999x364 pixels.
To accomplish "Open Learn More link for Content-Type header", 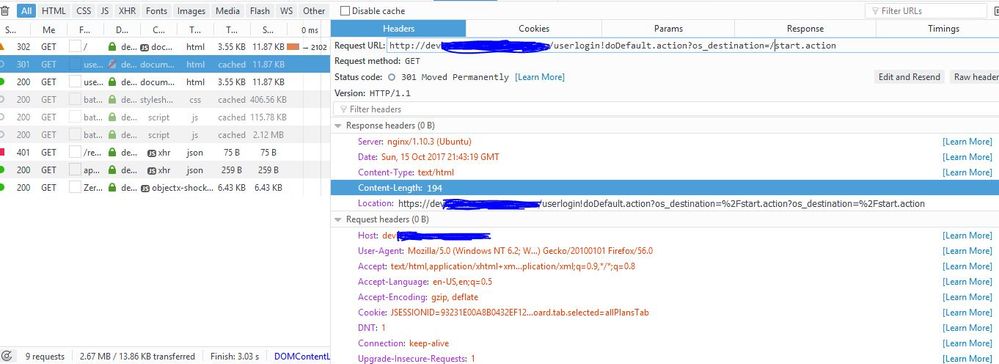I will point(967,173).
